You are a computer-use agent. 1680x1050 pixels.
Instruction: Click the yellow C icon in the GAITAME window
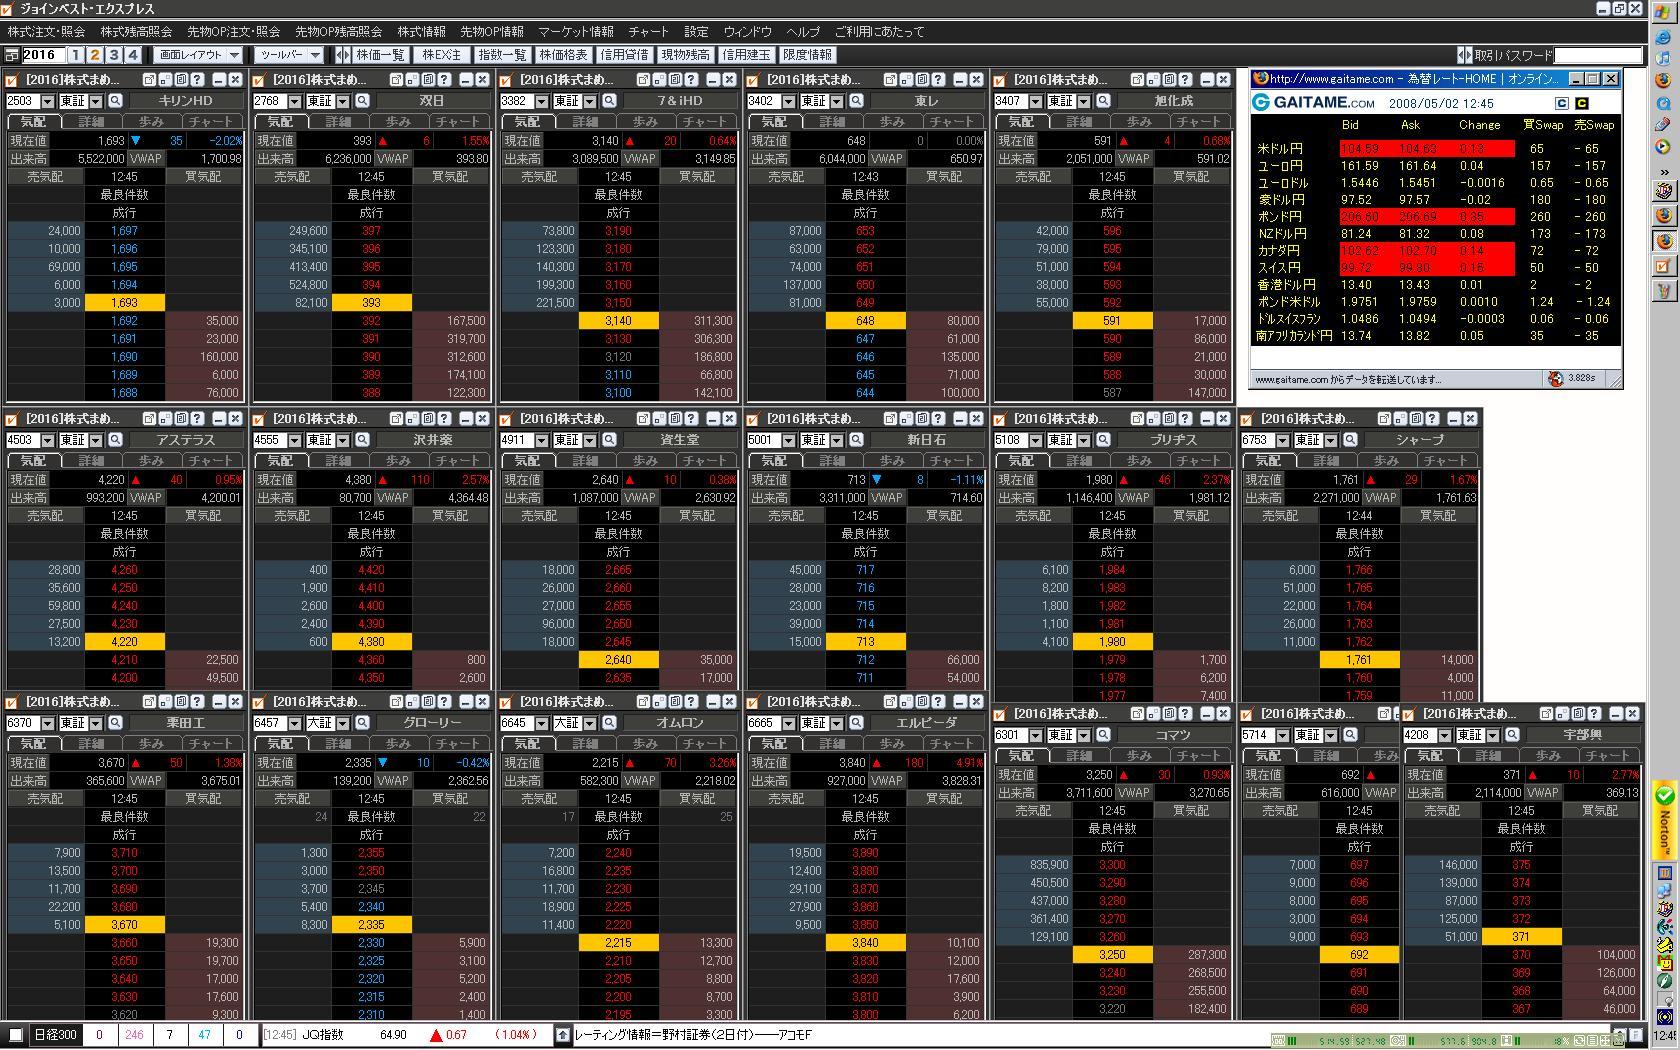(1582, 103)
